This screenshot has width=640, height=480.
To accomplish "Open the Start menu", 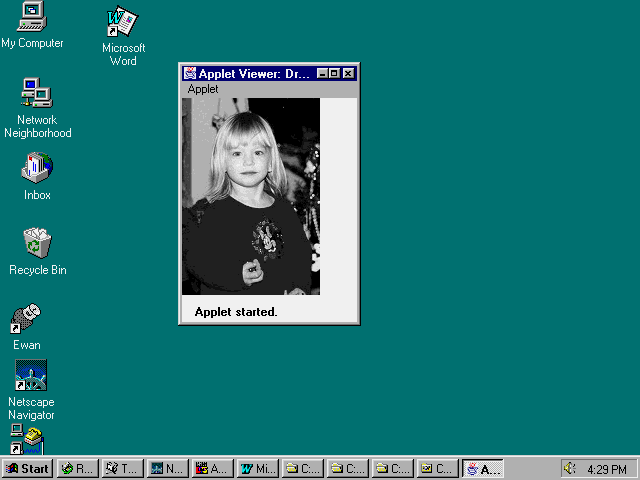I will [x=27, y=469].
